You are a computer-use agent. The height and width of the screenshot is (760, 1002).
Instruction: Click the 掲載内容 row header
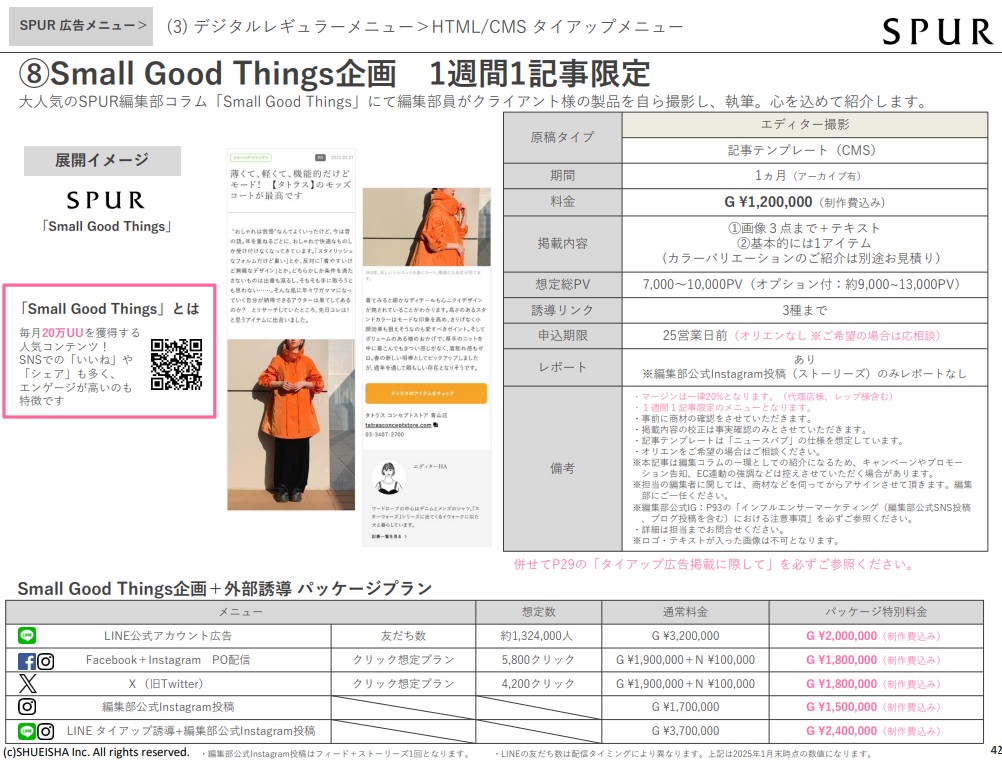coord(562,244)
